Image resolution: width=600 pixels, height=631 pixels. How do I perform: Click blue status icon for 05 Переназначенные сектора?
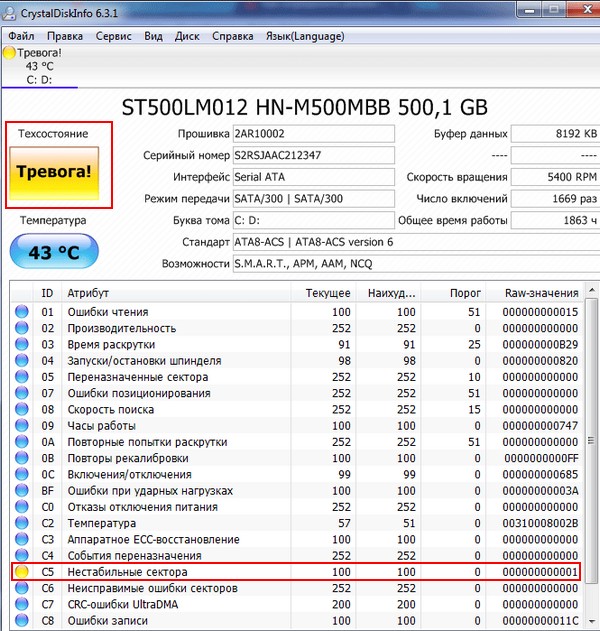23,377
